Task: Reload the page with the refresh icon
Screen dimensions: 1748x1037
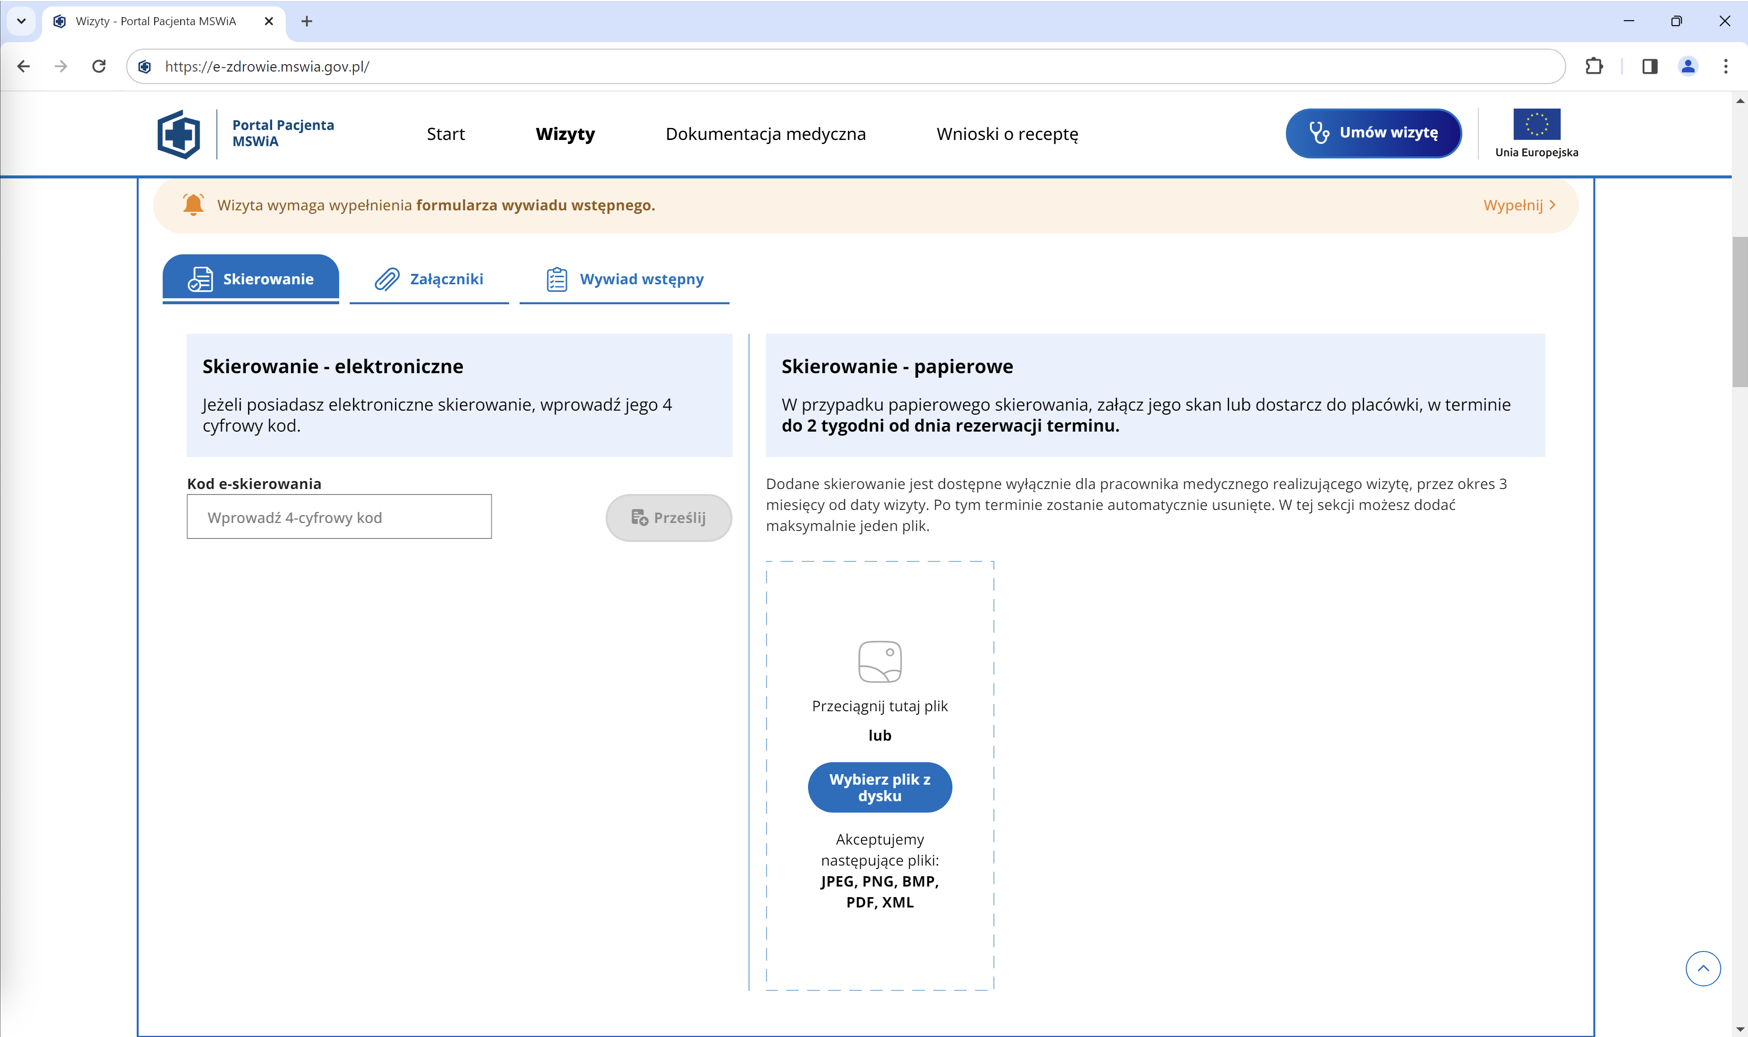Action: (x=99, y=67)
